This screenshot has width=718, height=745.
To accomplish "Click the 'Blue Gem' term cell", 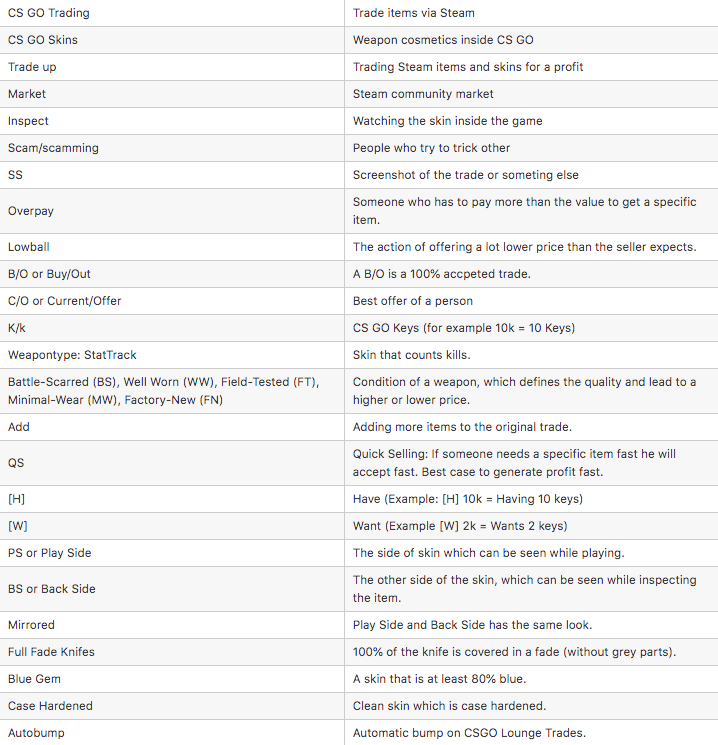I will click(35, 679).
